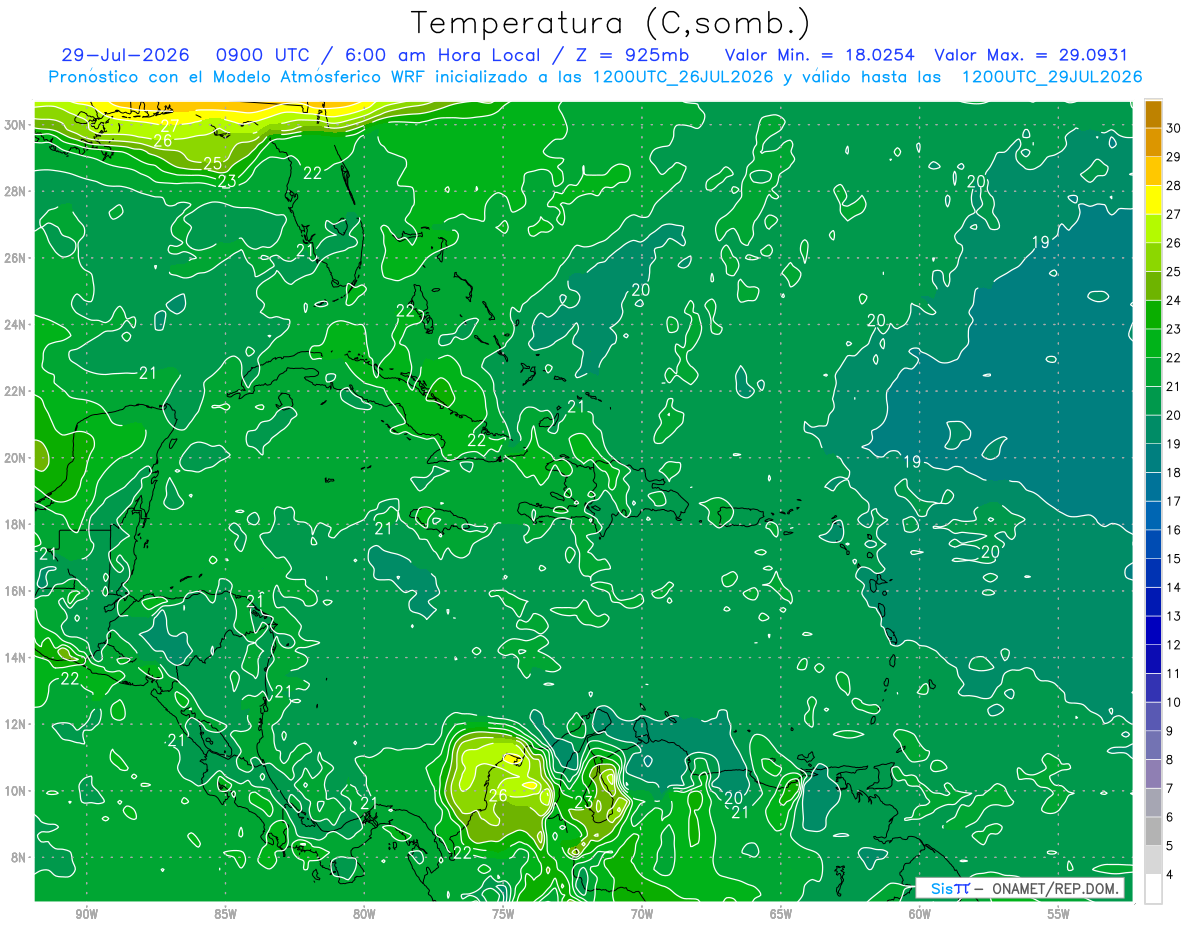Click the "85W" longitude axis label

click(x=225, y=914)
